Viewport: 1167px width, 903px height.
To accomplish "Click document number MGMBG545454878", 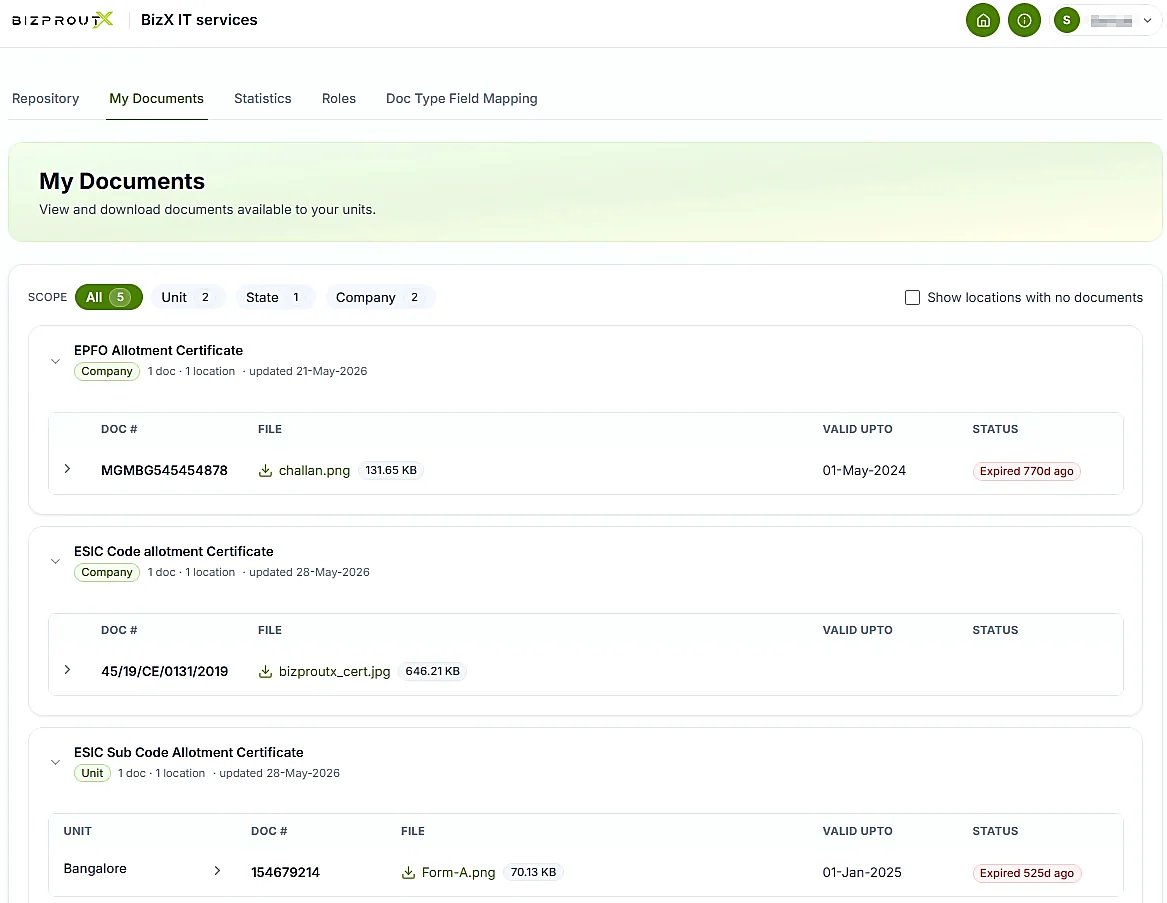I will pos(164,470).
